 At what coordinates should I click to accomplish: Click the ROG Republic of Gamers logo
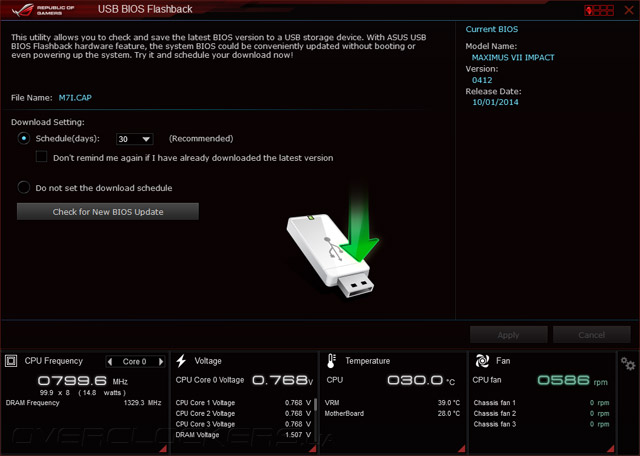[x=43, y=10]
